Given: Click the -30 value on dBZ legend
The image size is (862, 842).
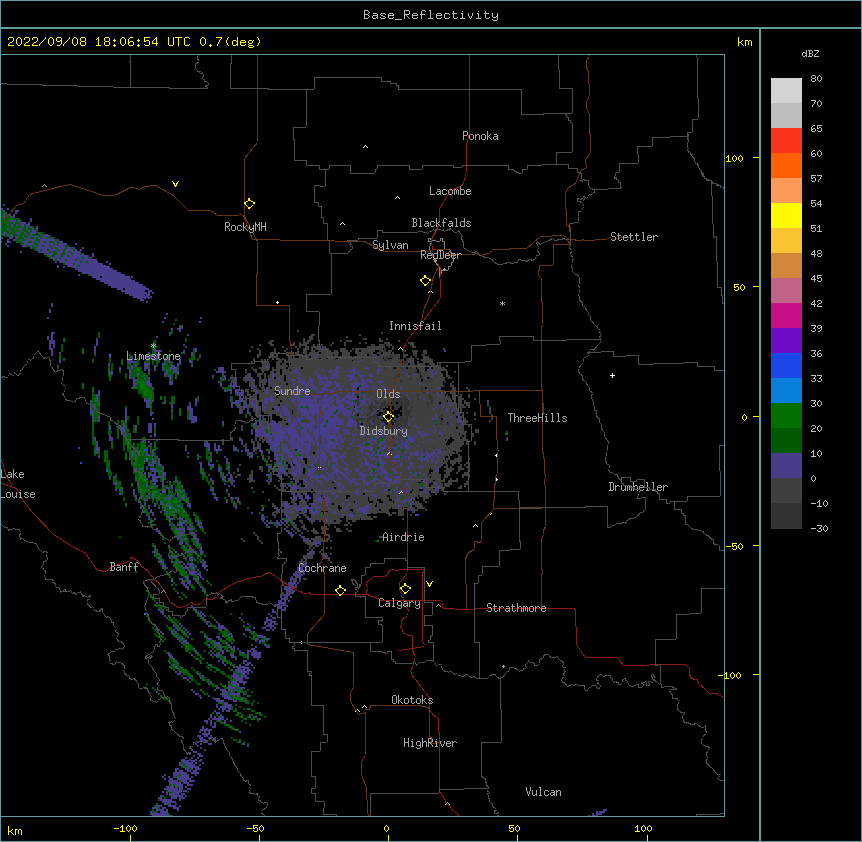Looking at the screenshot, I should pos(819,528).
